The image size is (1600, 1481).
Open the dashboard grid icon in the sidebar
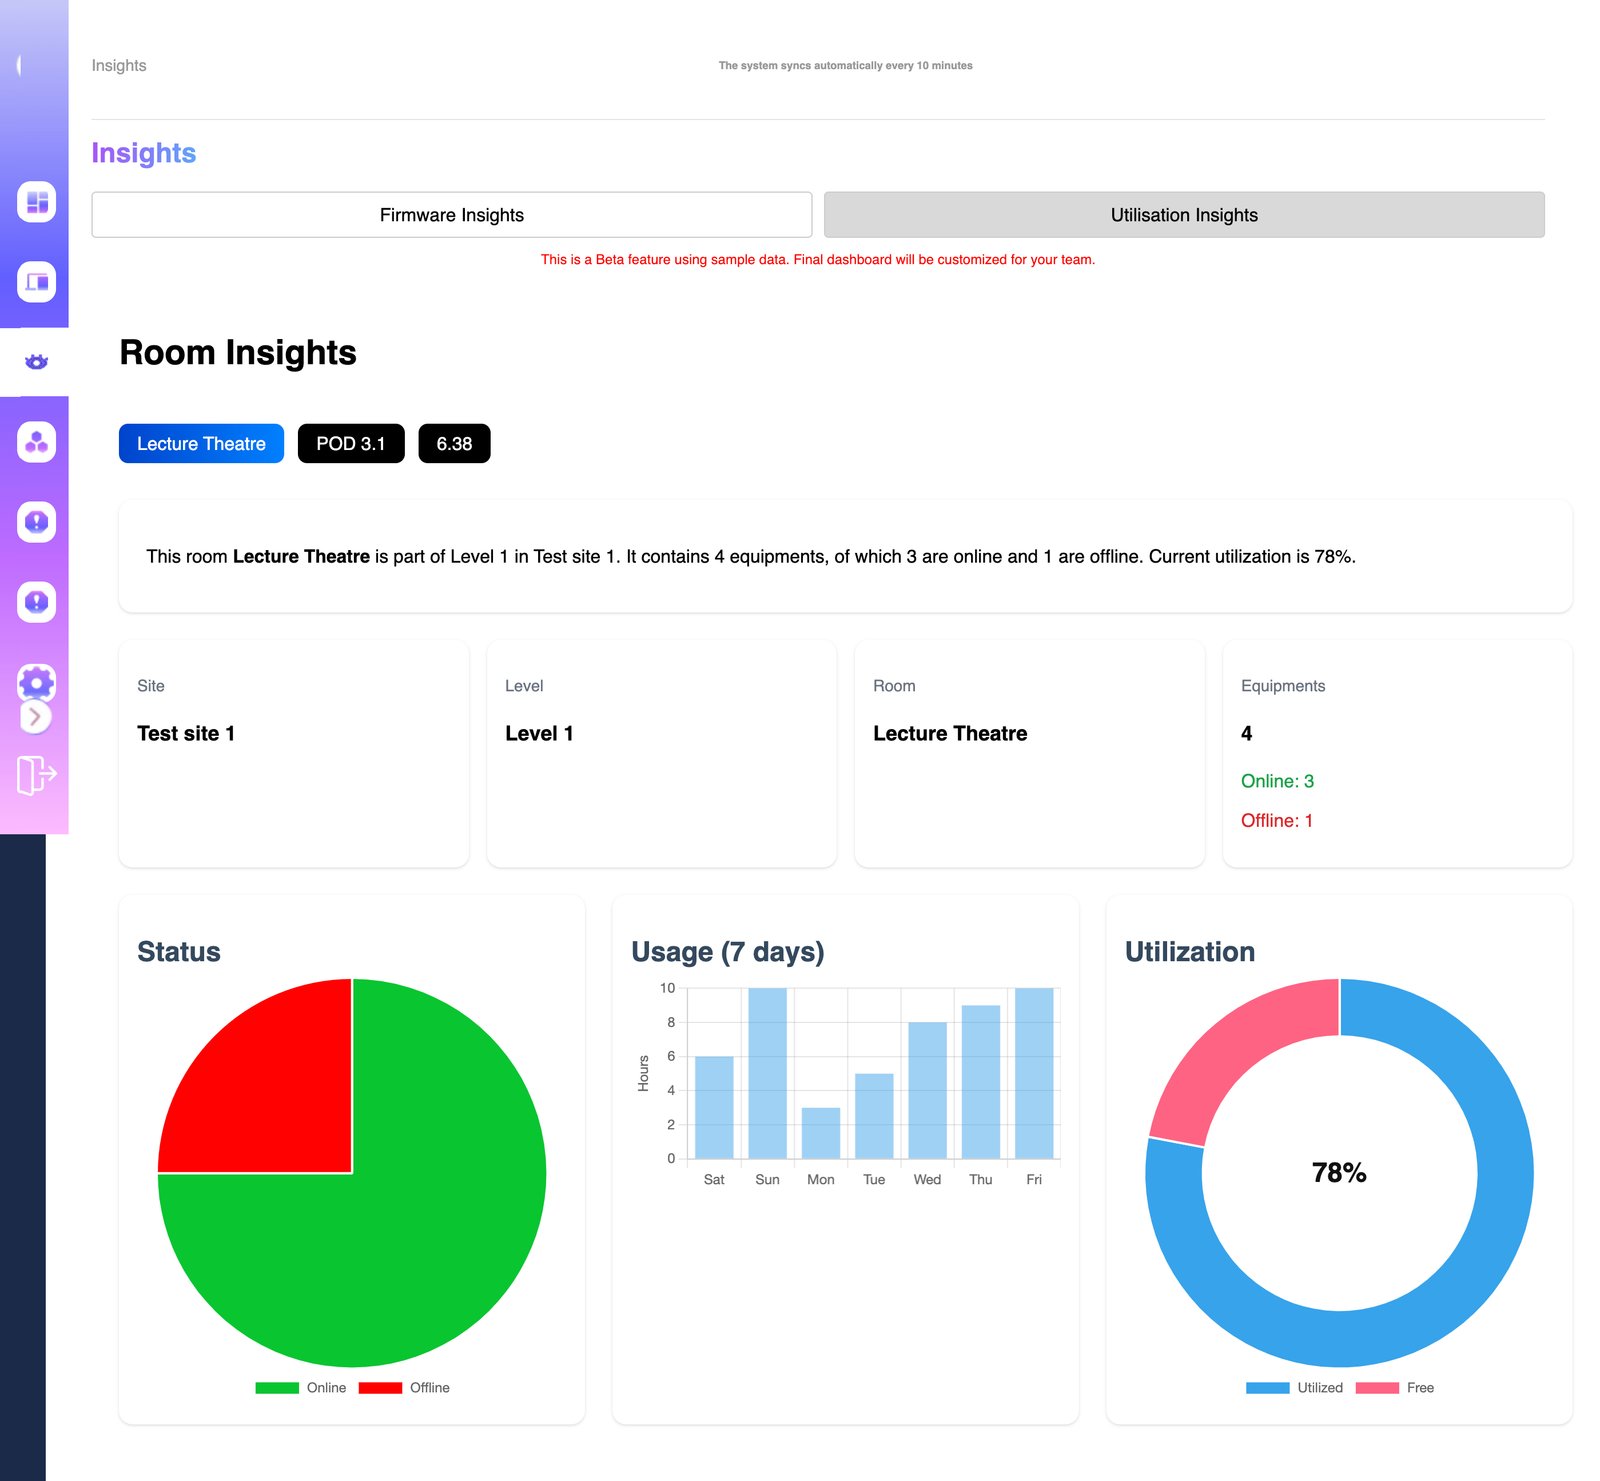coord(36,203)
